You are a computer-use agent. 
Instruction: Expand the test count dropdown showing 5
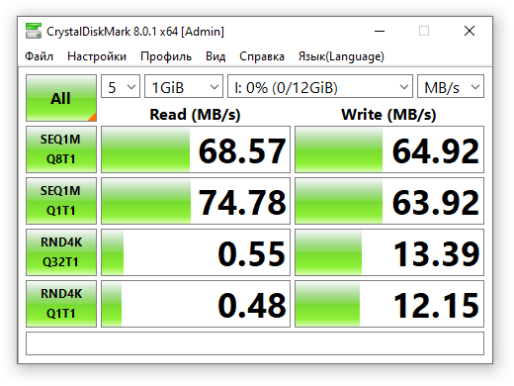tap(120, 86)
